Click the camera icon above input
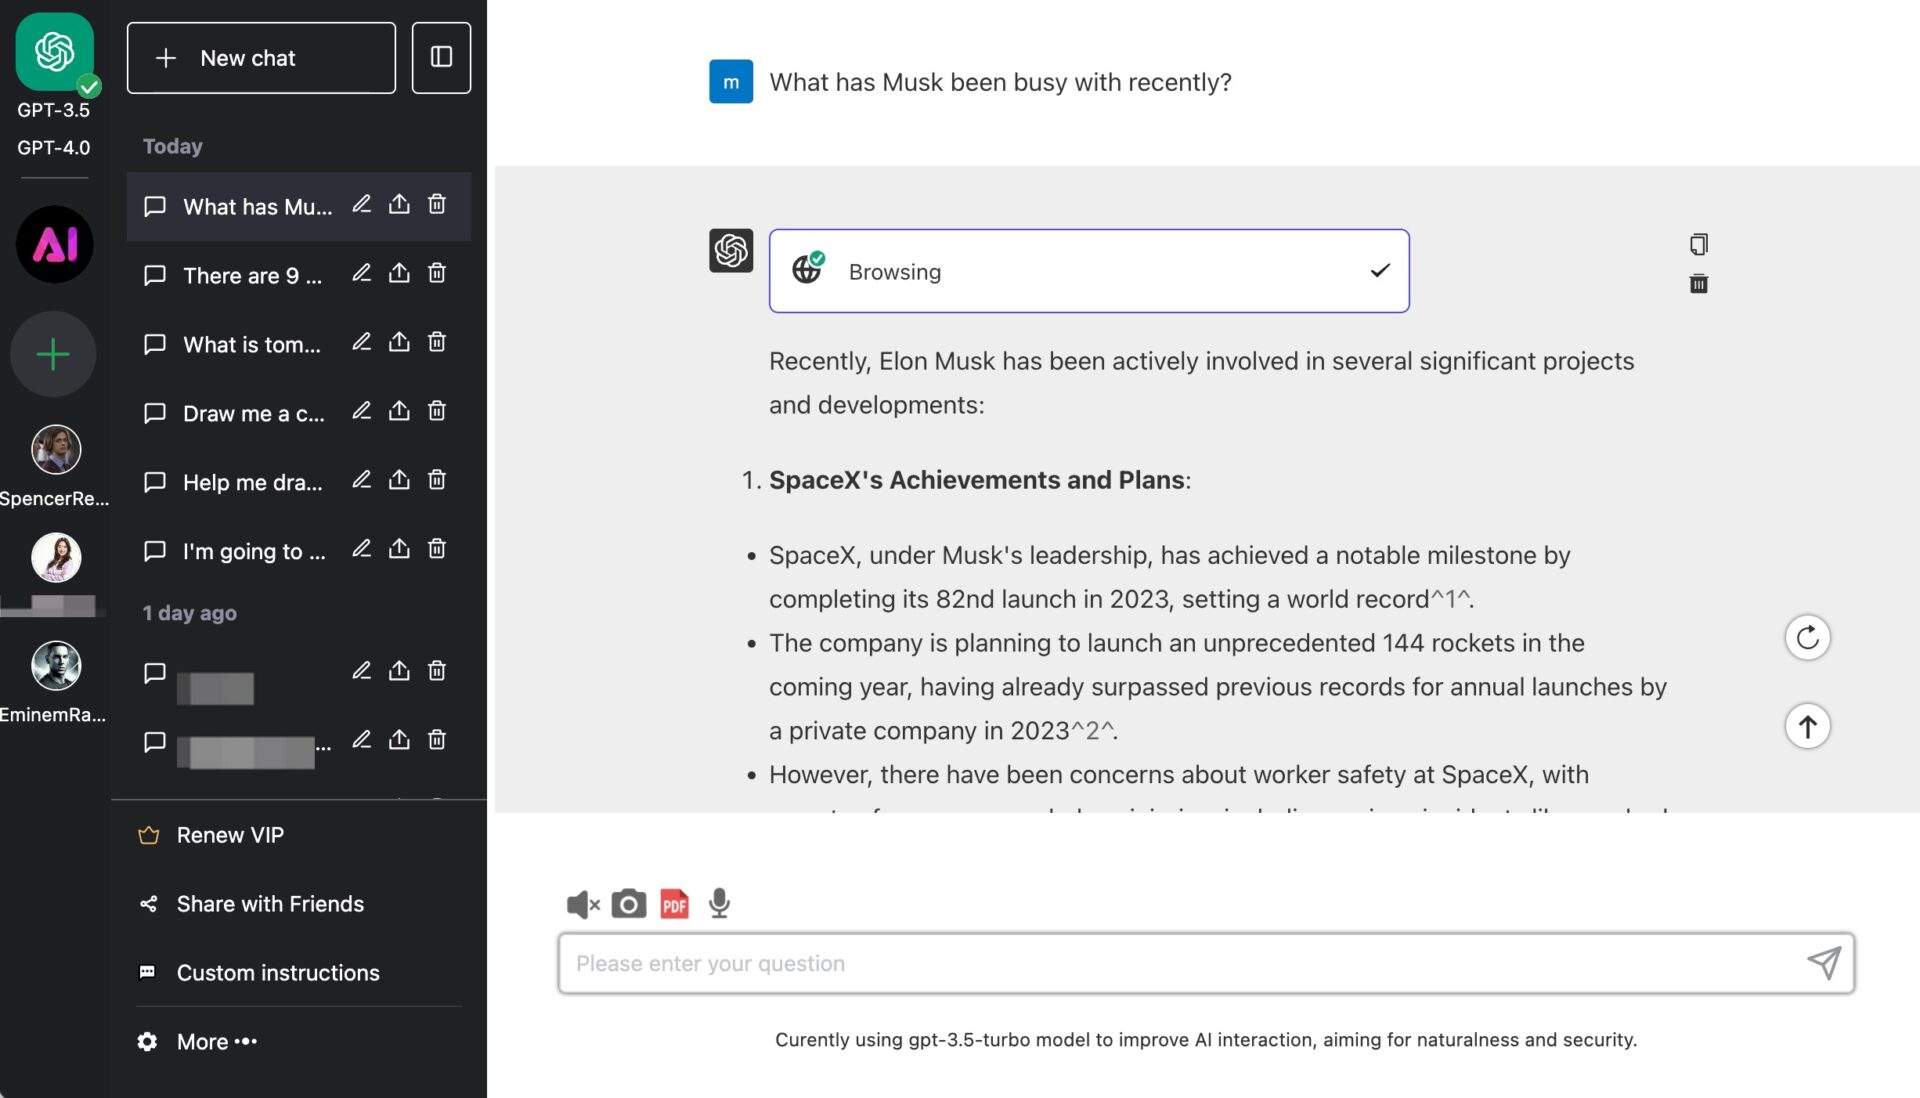 [629, 904]
